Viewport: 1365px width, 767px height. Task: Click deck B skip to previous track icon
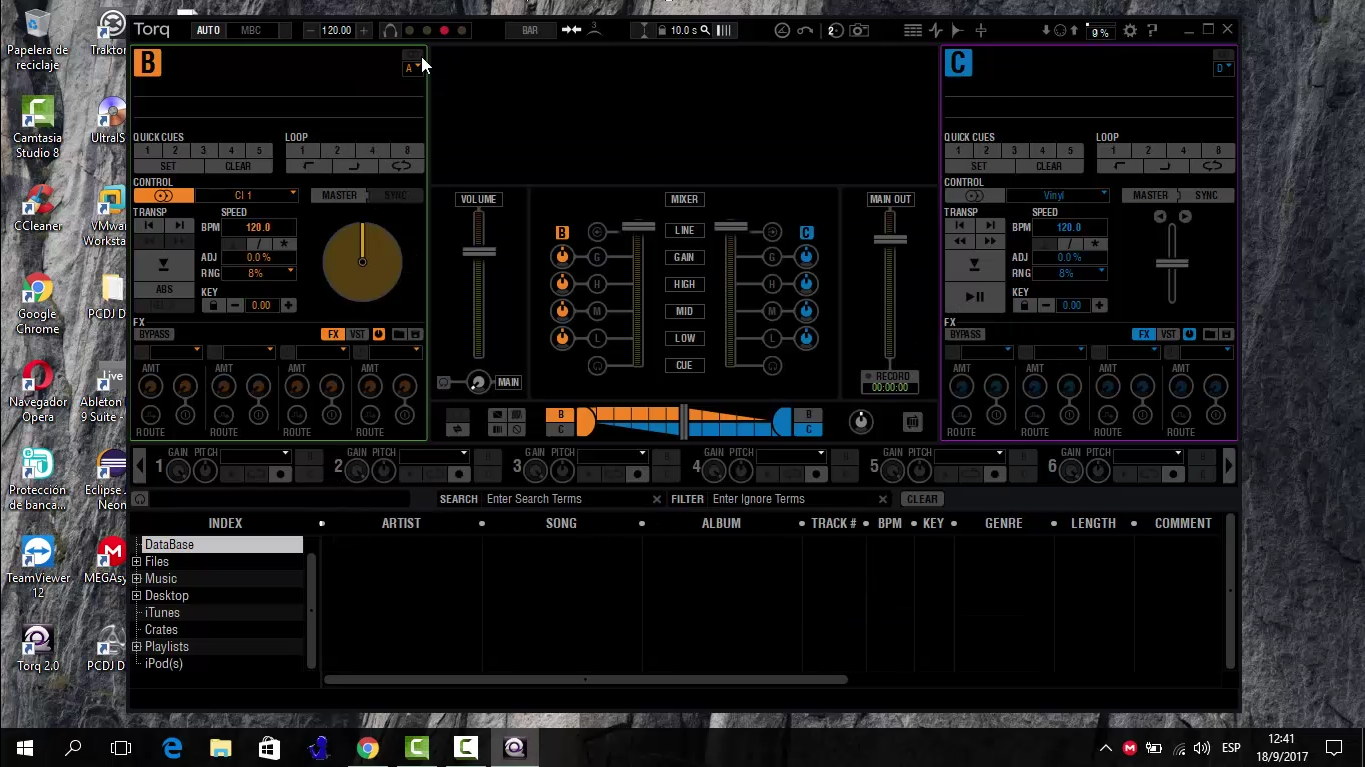(148, 226)
